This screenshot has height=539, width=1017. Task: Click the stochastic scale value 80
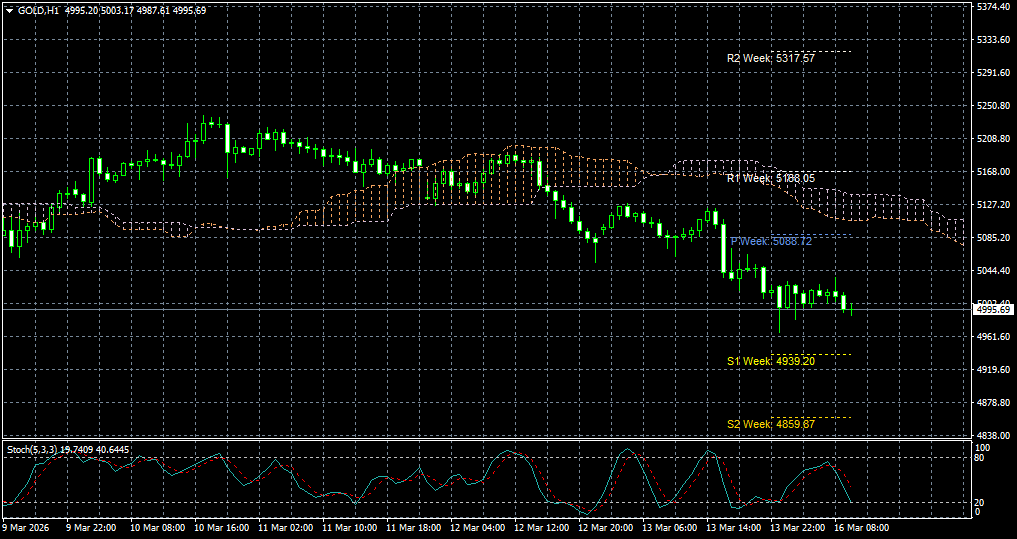pyautogui.click(x=981, y=458)
